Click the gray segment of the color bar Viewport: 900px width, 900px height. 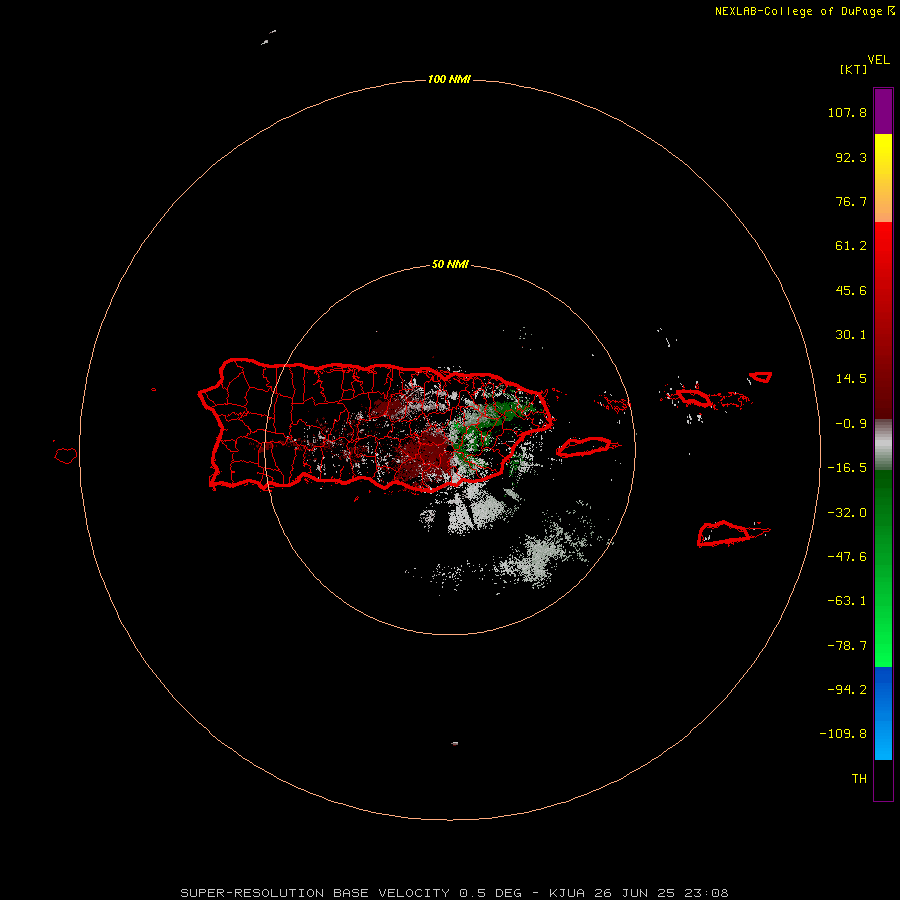(x=883, y=445)
